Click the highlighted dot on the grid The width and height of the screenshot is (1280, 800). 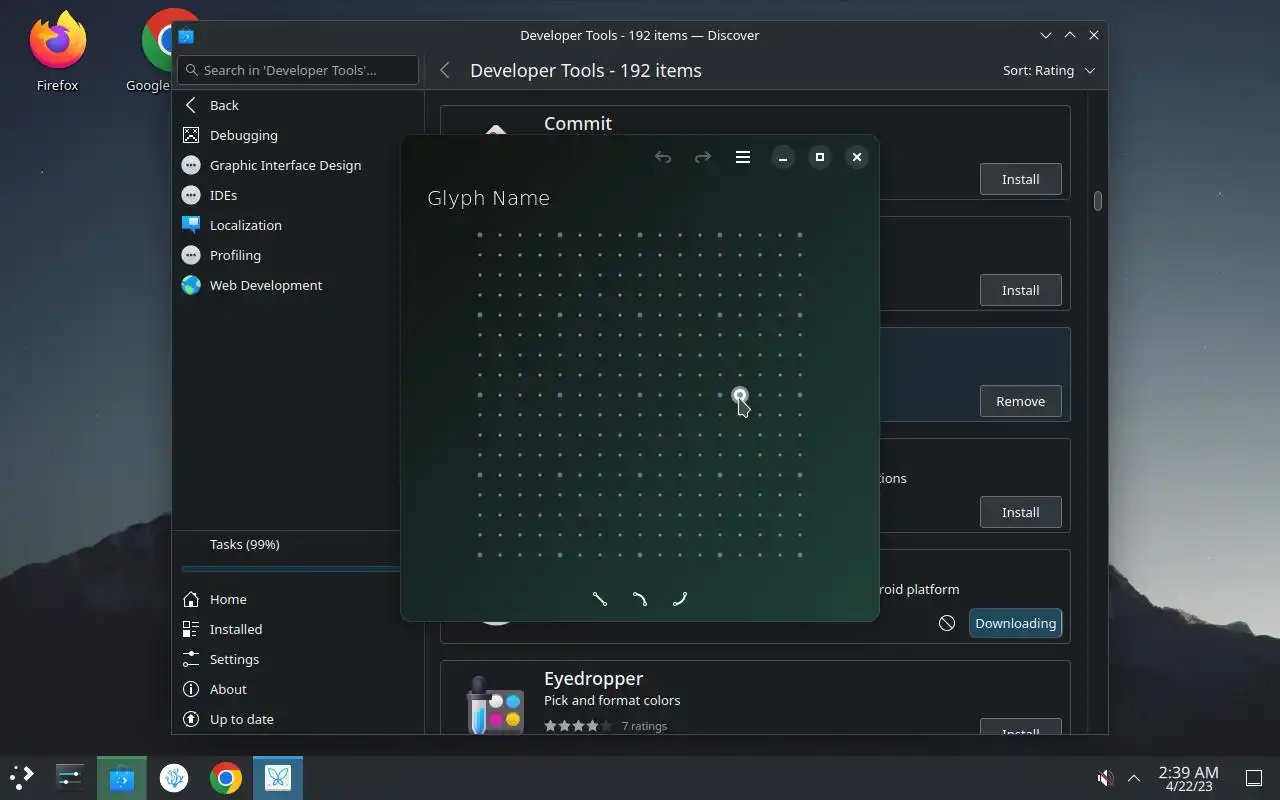[x=740, y=395]
